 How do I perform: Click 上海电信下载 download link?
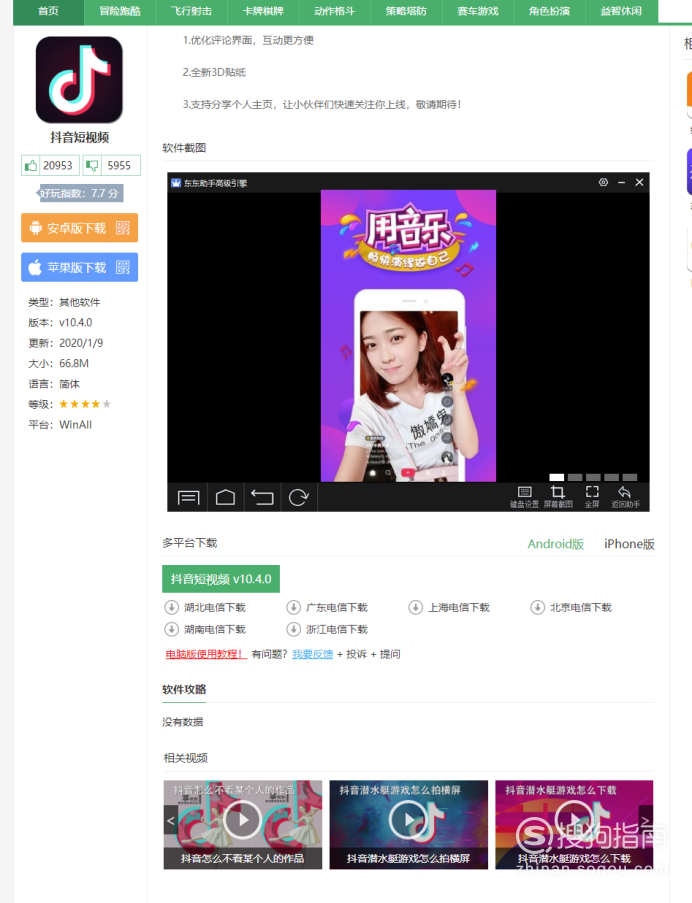point(459,608)
